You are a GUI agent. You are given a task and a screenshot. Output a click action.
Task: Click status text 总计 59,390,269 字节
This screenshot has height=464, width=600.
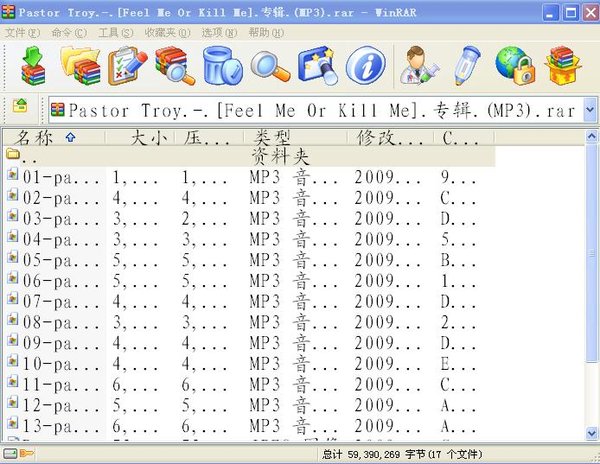click(373, 454)
